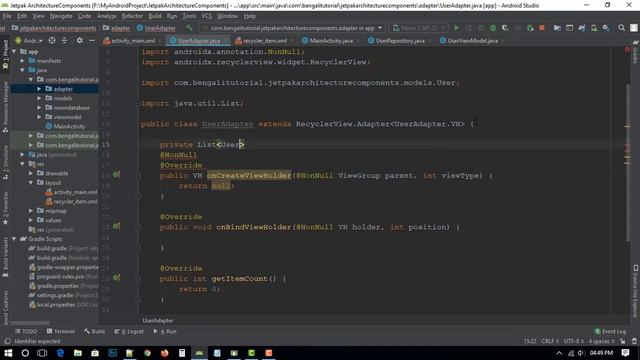The width and height of the screenshot is (640, 360).
Task: Click Attach Debugger to Android Process icon
Action: 530,28
